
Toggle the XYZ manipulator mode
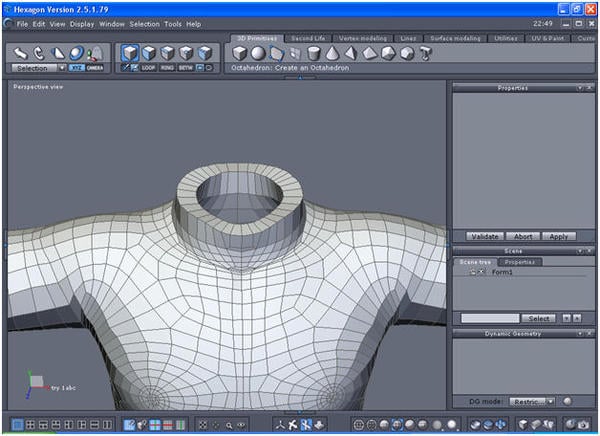click(77, 68)
